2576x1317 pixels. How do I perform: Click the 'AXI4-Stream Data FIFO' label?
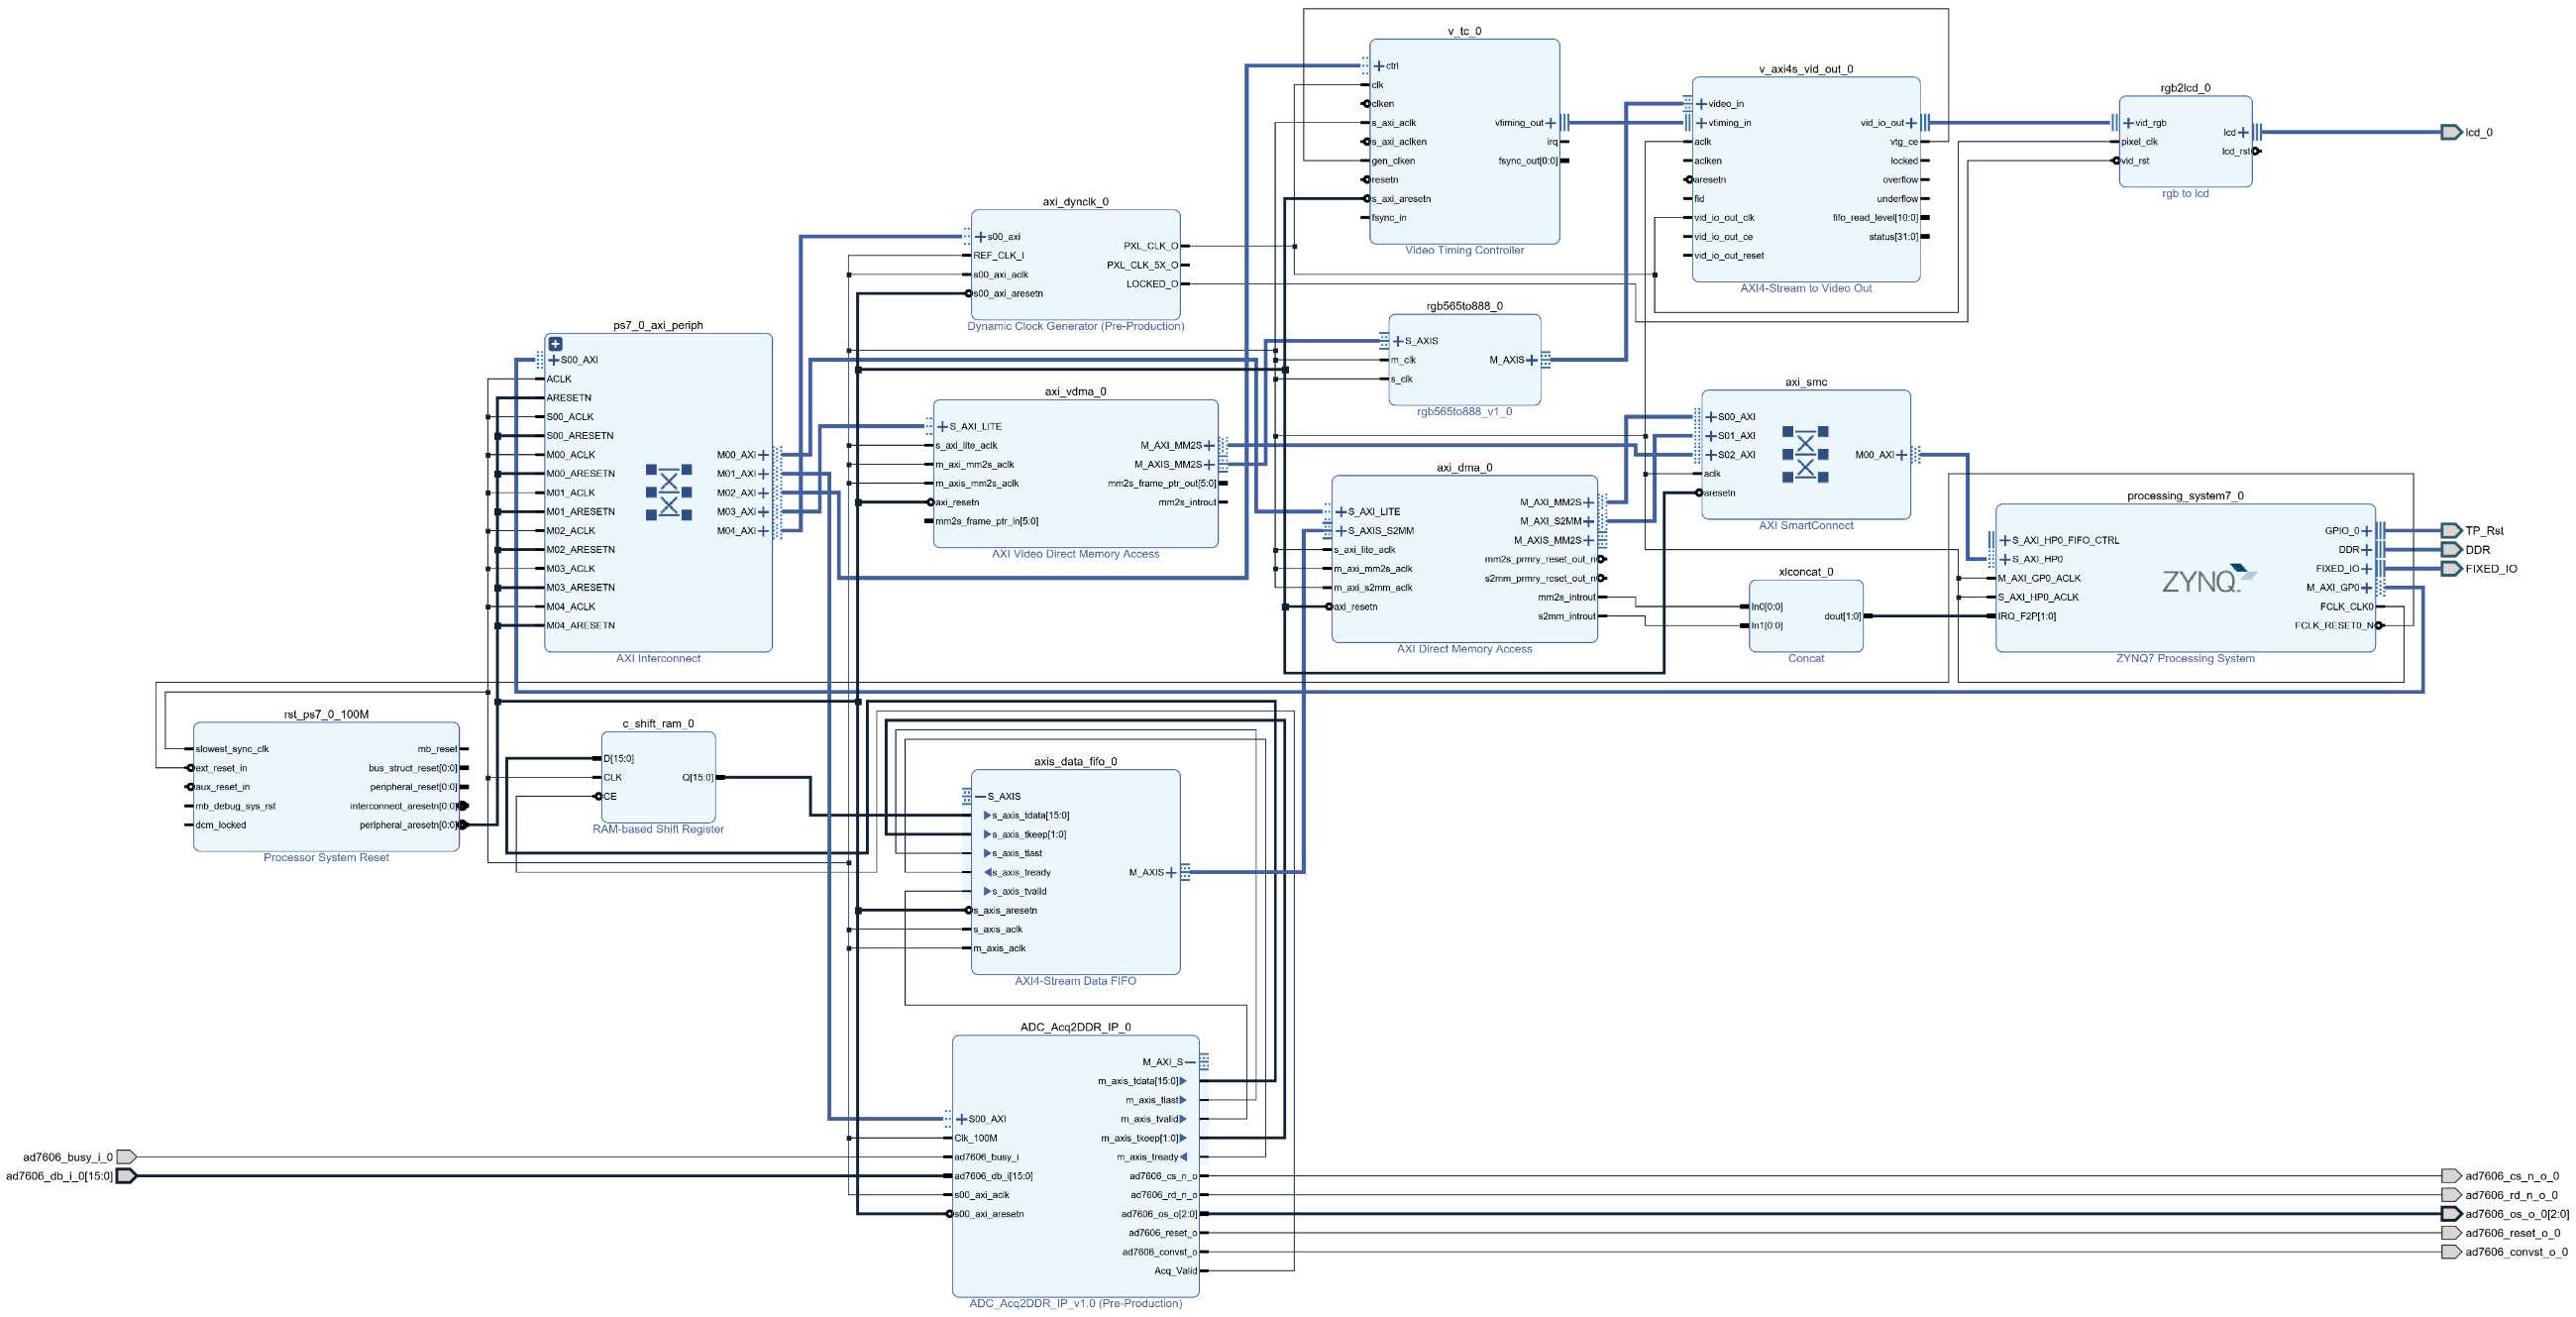point(1075,982)
